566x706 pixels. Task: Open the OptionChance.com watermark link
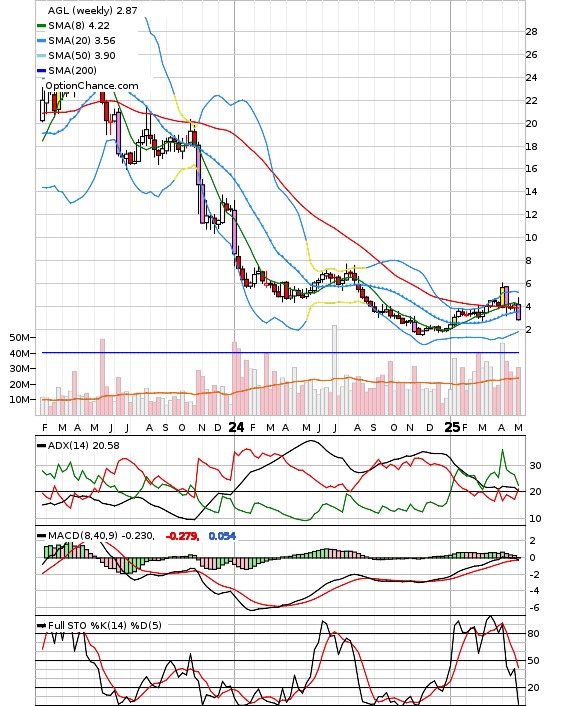click(x=92, y=86)
